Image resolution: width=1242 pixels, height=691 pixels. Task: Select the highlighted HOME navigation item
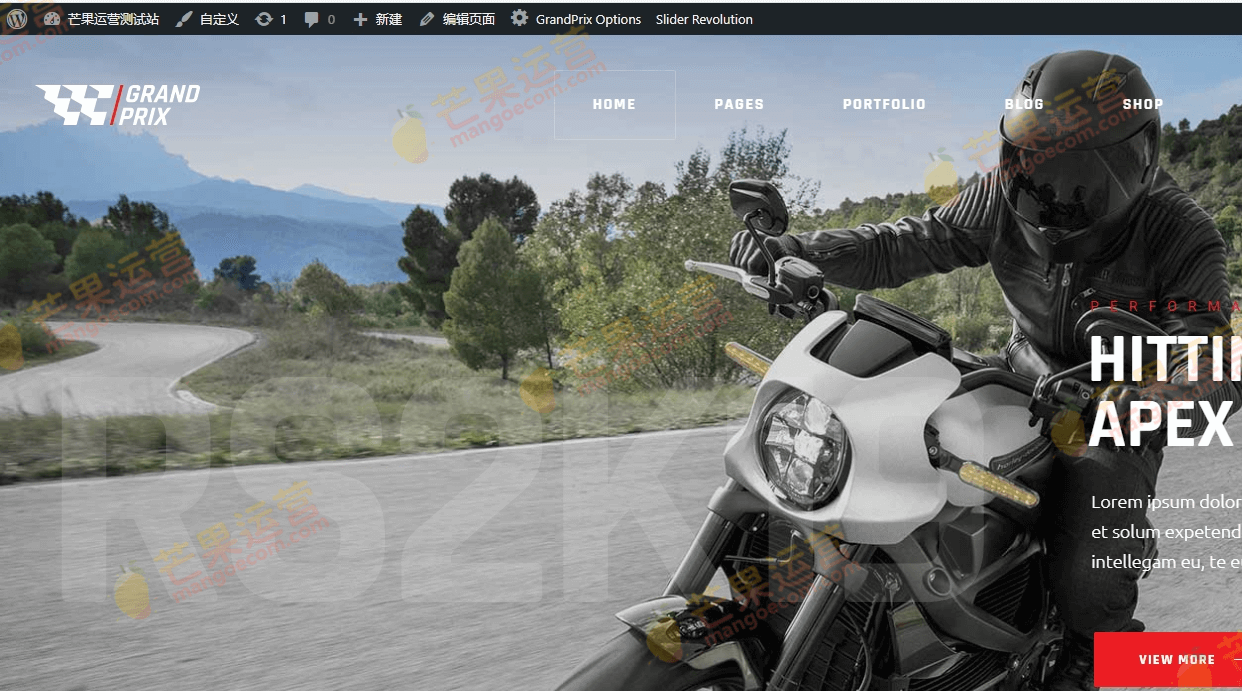click(614, 104)
